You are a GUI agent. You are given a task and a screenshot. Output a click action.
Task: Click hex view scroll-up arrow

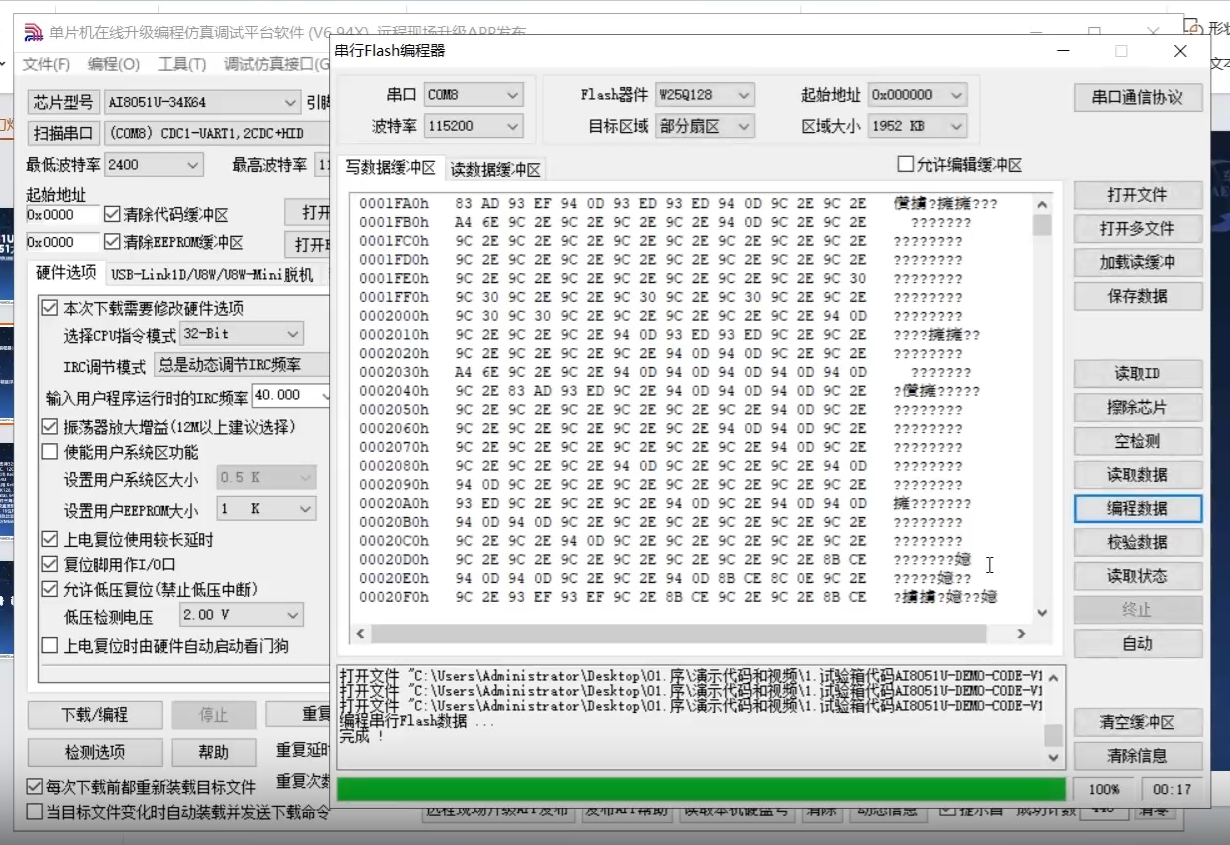click(1042, 205)
